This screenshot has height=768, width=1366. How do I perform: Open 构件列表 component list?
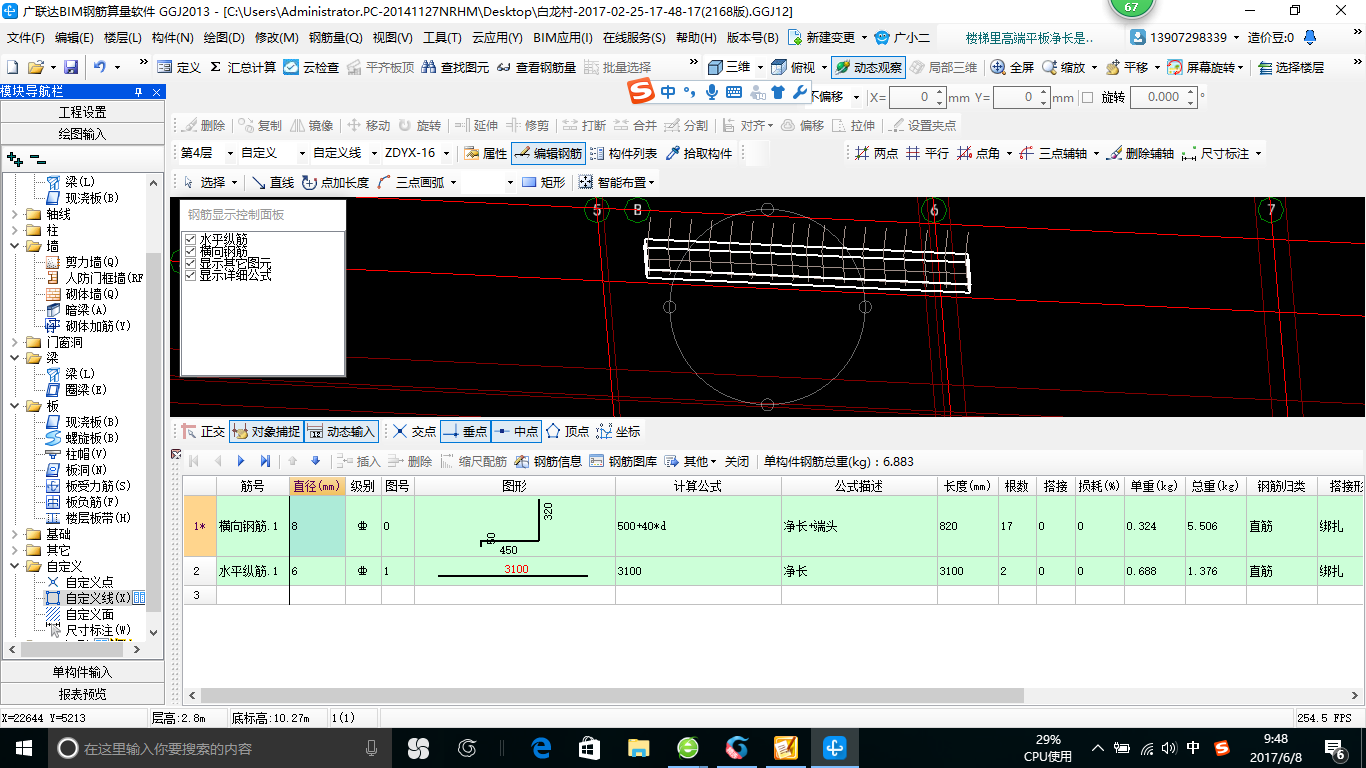click(624, 153)
